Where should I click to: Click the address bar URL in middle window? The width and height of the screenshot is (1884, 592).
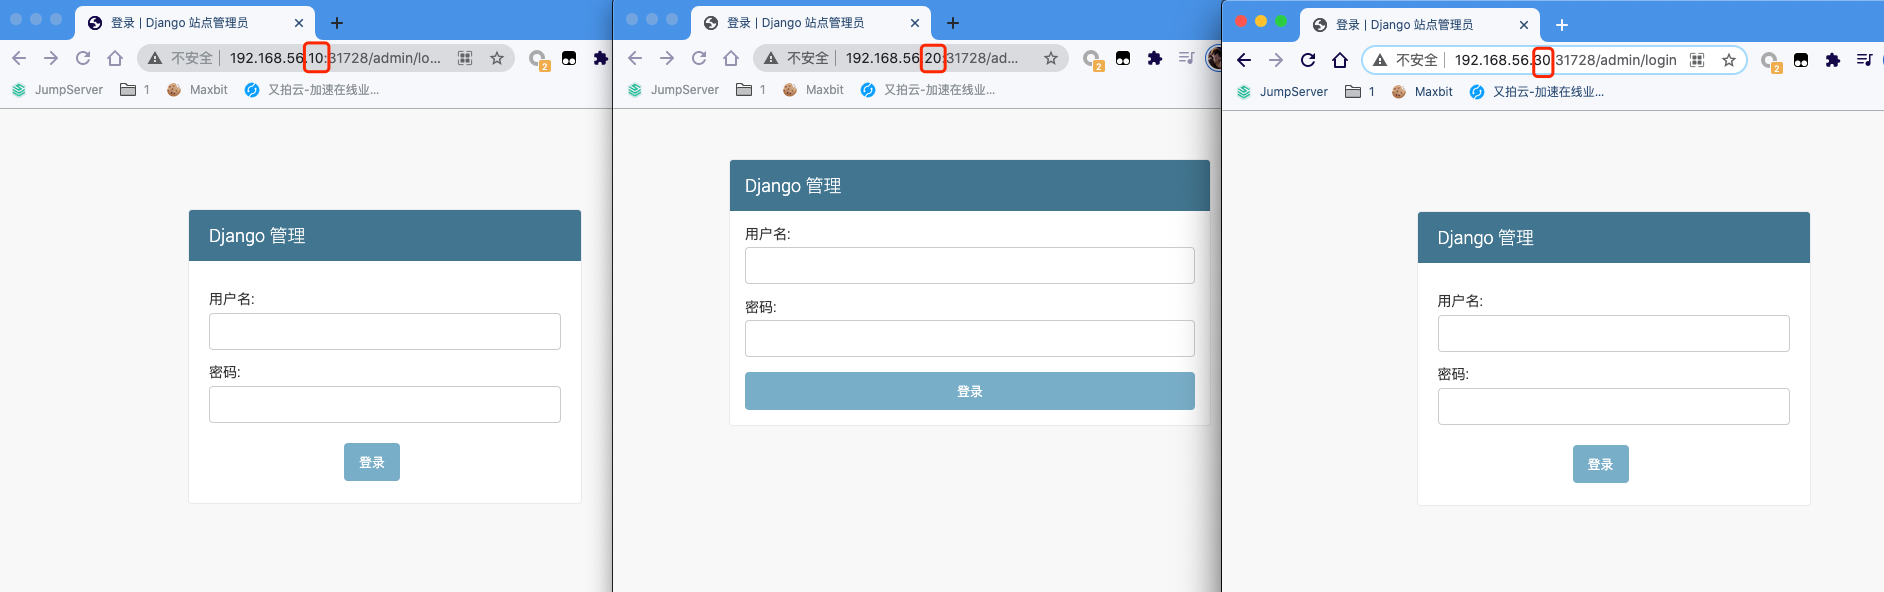932,58
